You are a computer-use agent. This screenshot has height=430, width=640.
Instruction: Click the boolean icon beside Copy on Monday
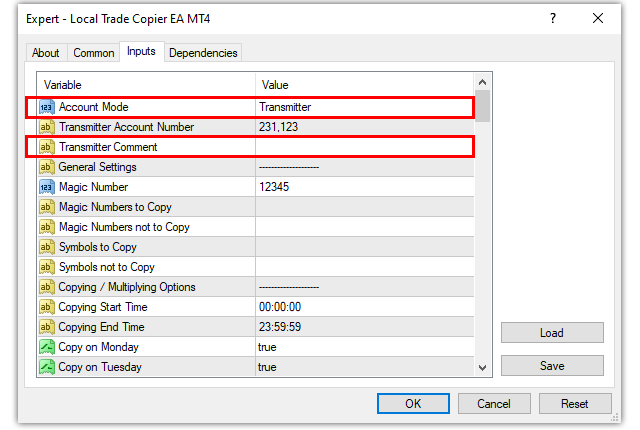[x=46, y=347]
